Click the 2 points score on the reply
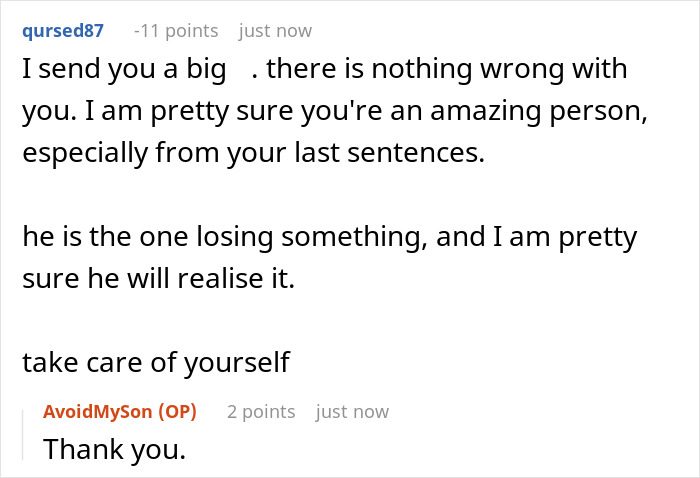 261,411
